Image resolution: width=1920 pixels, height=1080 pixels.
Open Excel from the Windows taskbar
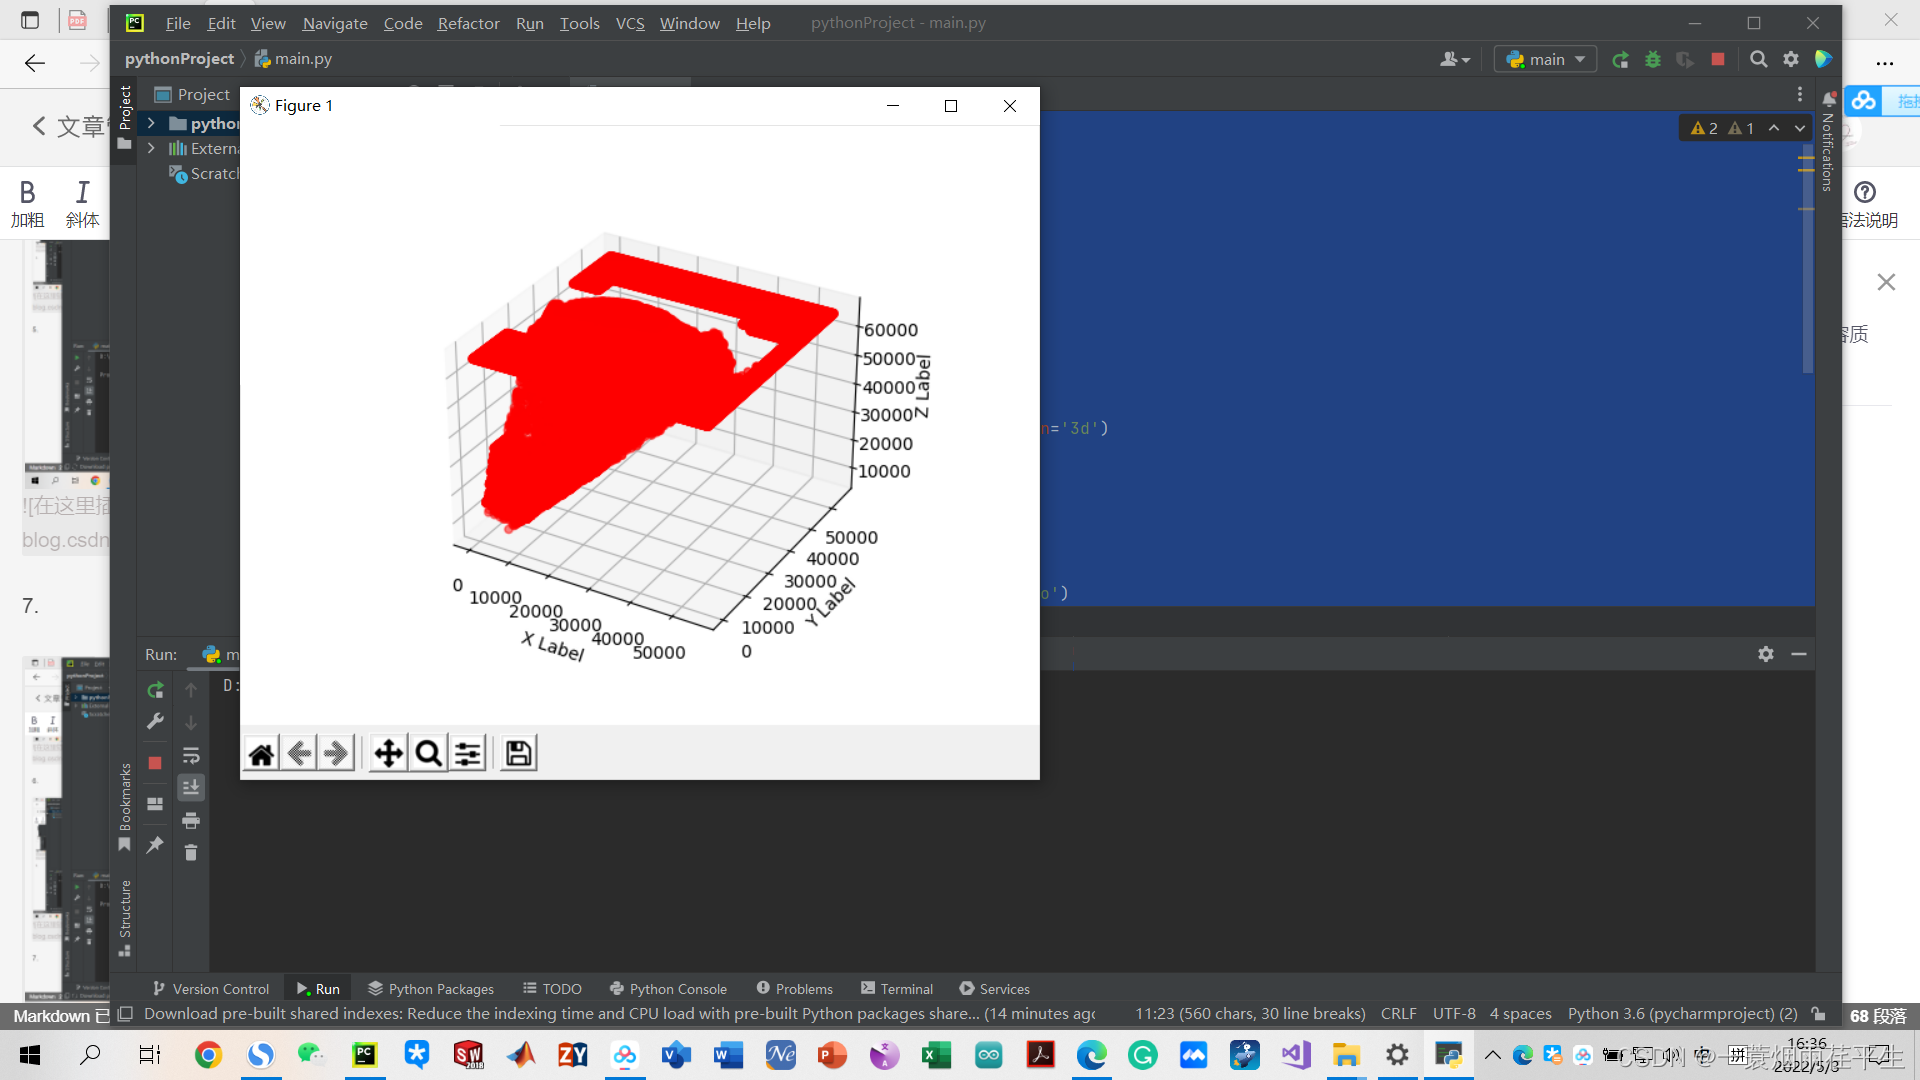pyautogui.click(x=936, y=1055)
